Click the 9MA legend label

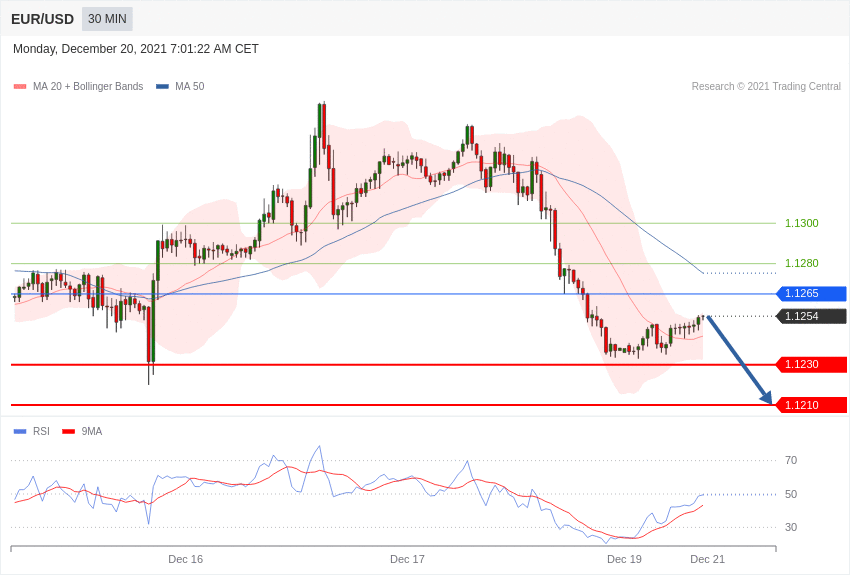(92, 431)
